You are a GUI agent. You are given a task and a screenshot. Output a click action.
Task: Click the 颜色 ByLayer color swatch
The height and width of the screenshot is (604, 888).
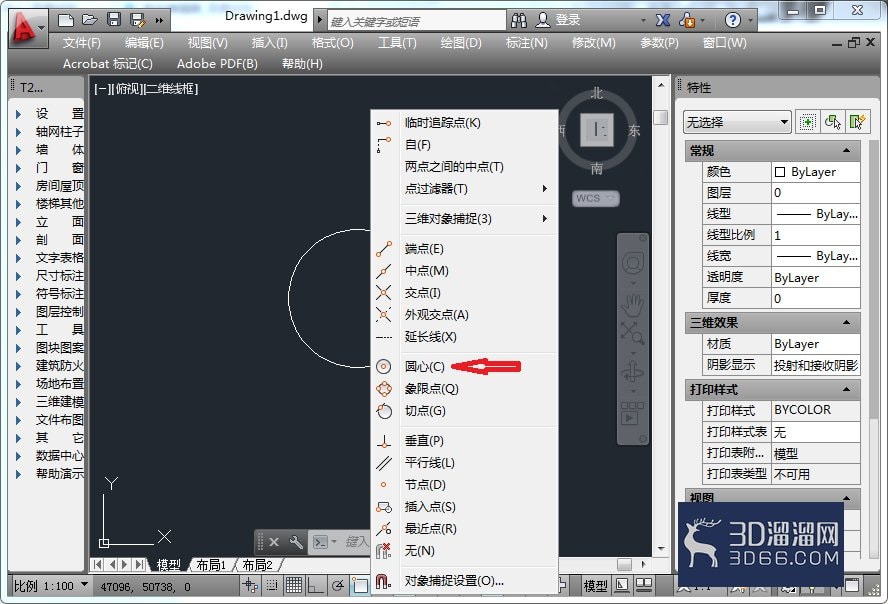[x=780, y=172]
